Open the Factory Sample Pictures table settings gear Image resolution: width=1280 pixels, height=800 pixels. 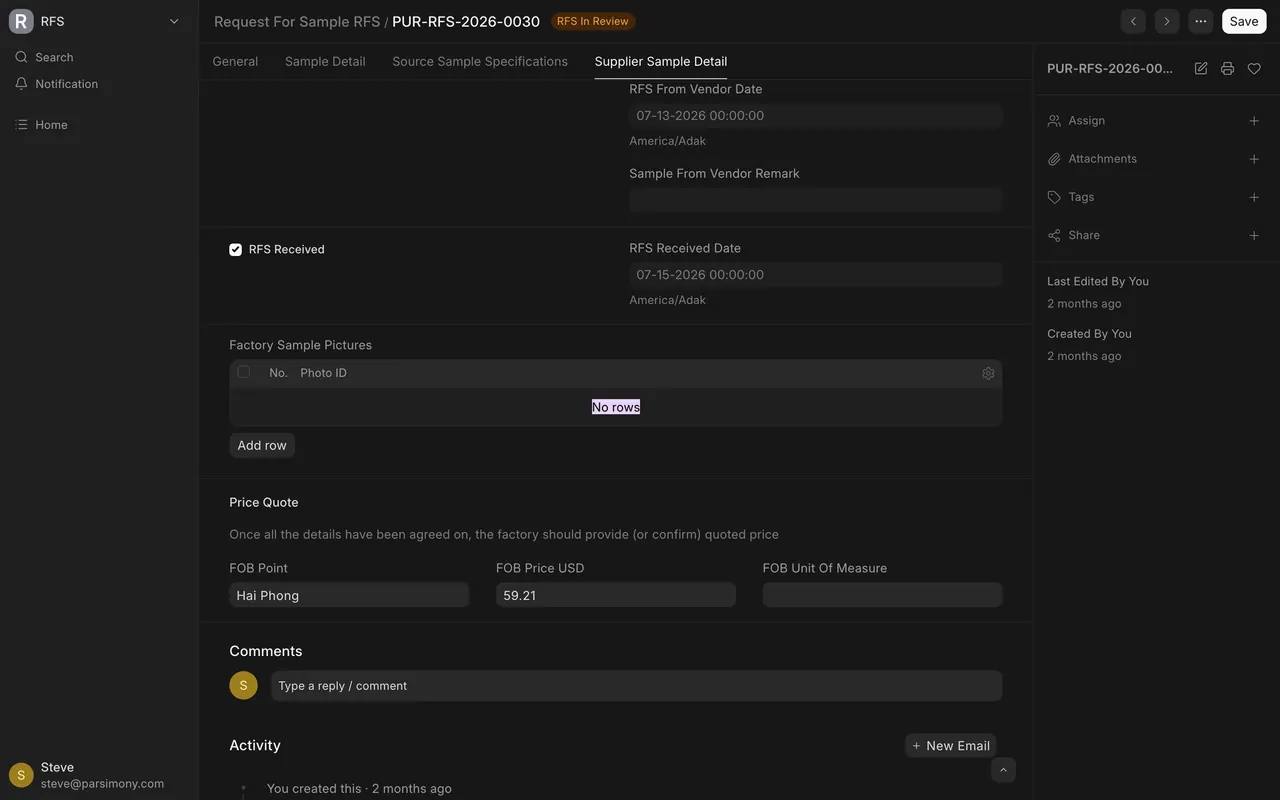[988, 373]
